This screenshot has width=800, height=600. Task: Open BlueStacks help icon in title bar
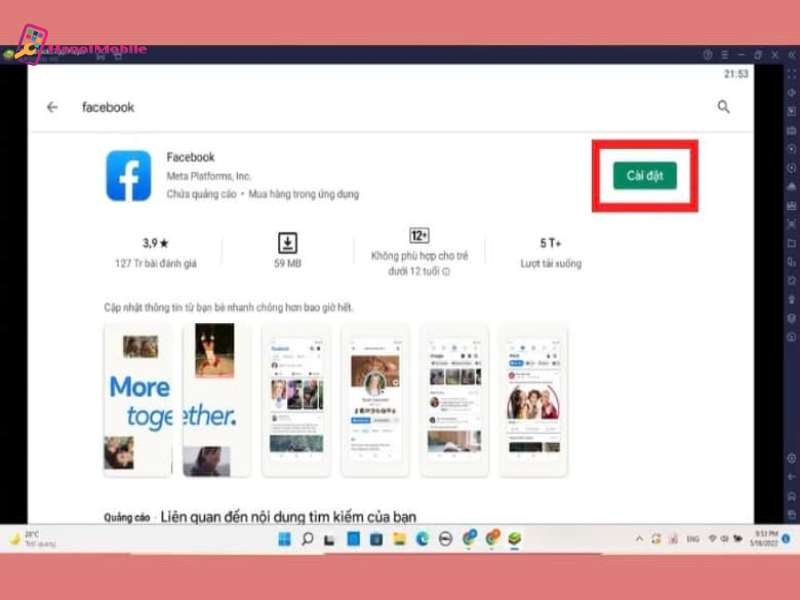(x=707, y=55)
